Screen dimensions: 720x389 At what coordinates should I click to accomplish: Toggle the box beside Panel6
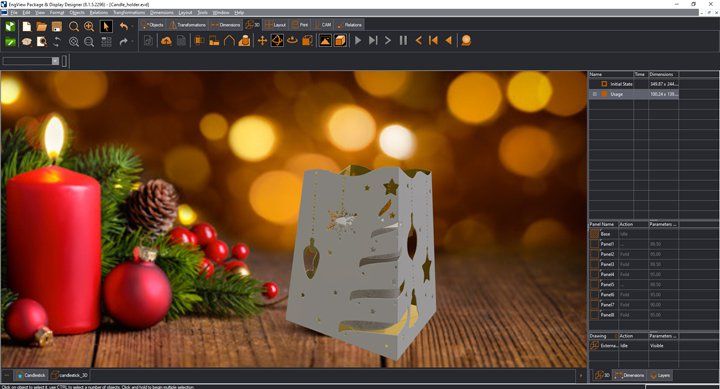click(x=595, y=294)
